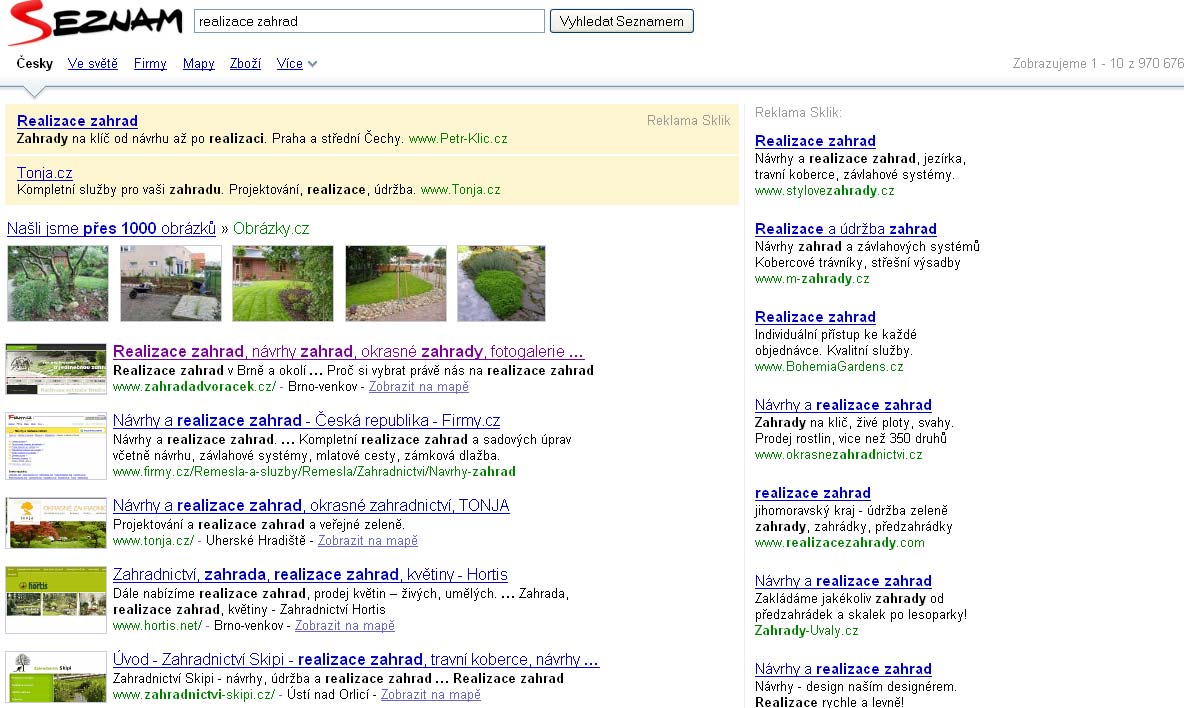Open result 'Zahradnictví, zahrada, realizace zahrad, květiny - Hortis'
1184x708 pixels.
tap(310, 574)
